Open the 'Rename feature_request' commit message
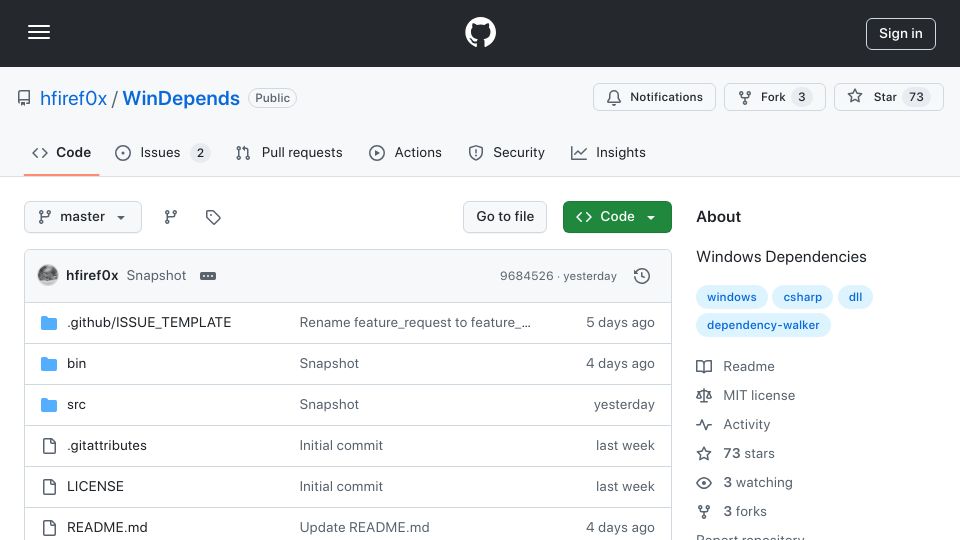The height and width of the screenshot is (540, 960). [x=415, y=323]
